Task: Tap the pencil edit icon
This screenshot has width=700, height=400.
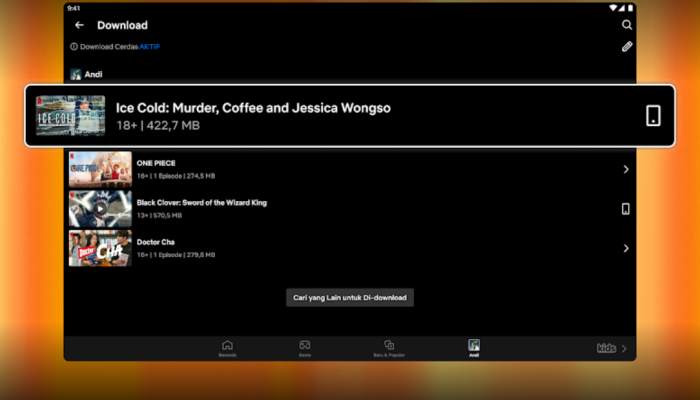Action: click(627, 46)
